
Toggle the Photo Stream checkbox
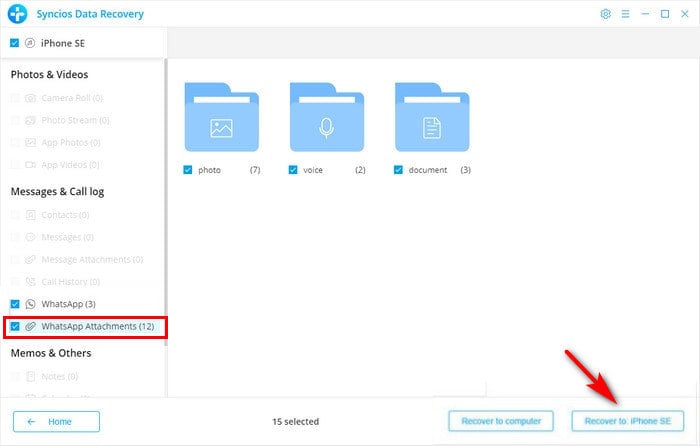[15, 120]
